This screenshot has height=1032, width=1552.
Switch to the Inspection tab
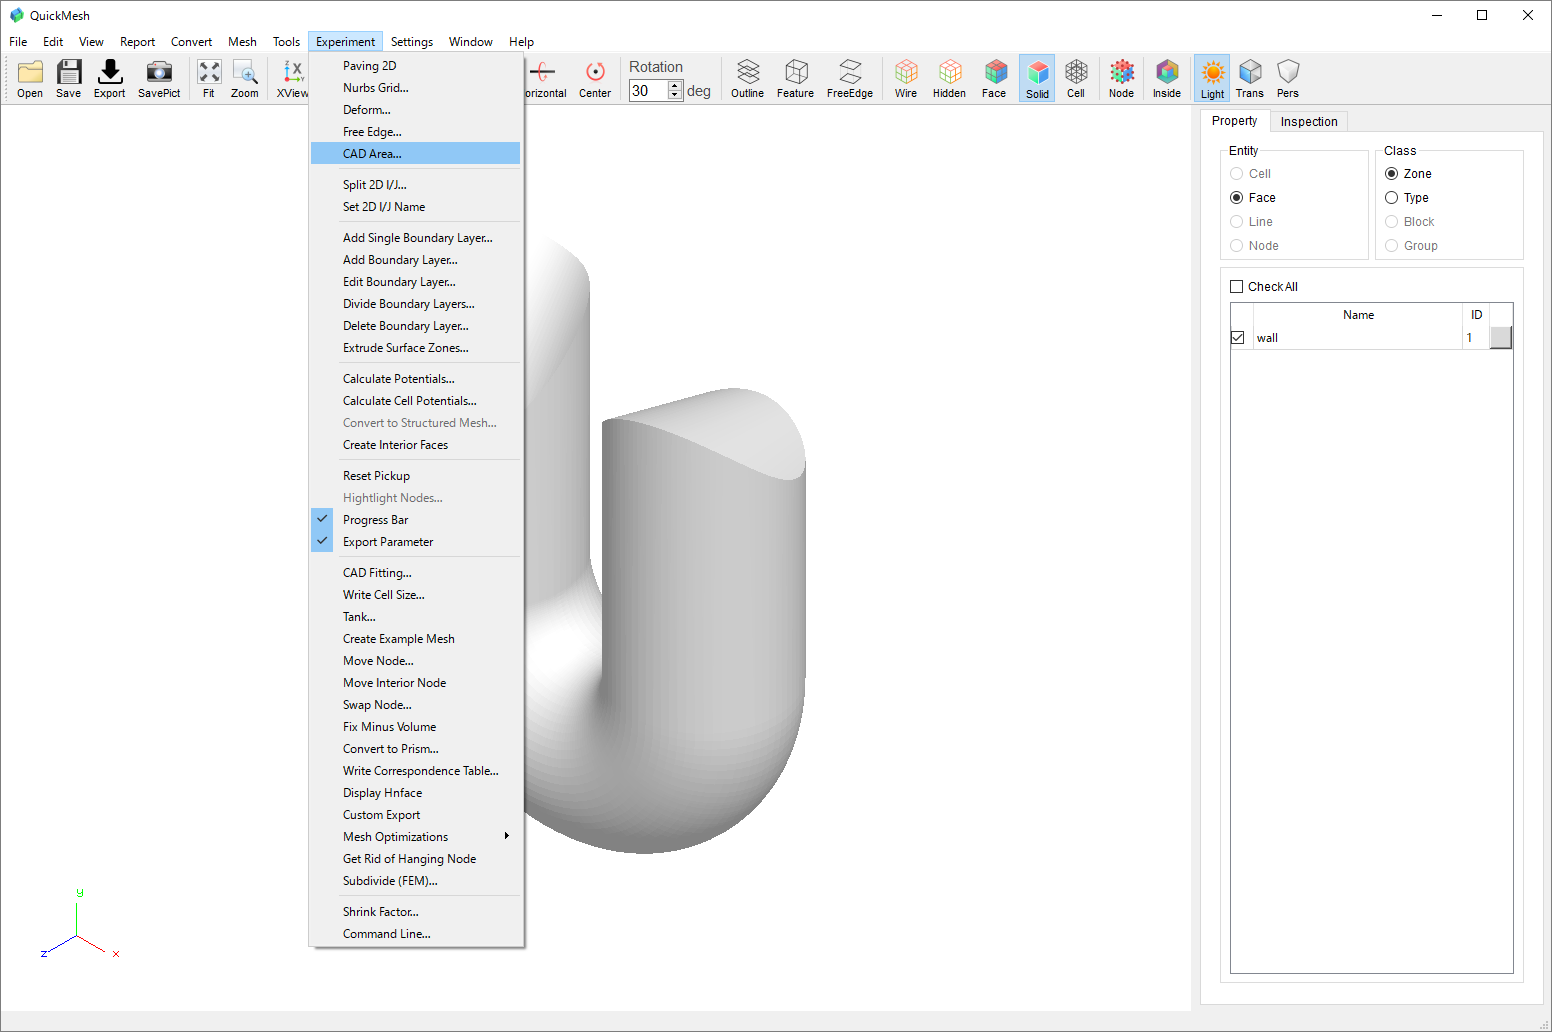point(1309,122)
